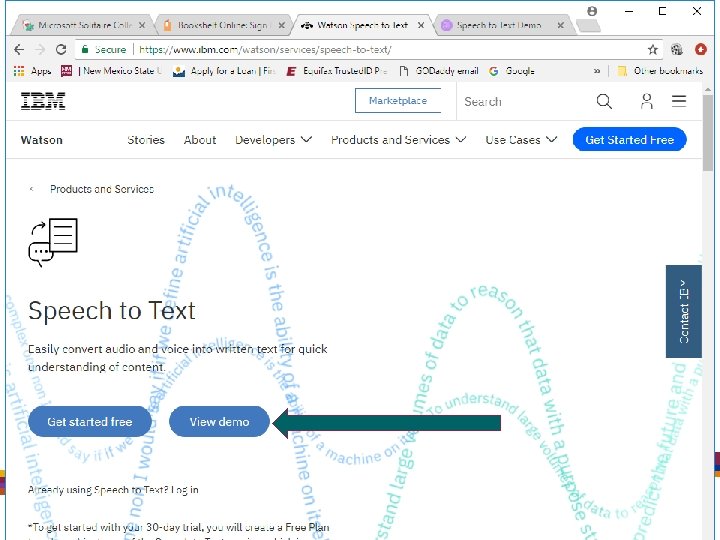Open the GODaddy email bookmark
The width and height of the screenshot is (720, 540).
pyautogui.click(x=439, y=71)
